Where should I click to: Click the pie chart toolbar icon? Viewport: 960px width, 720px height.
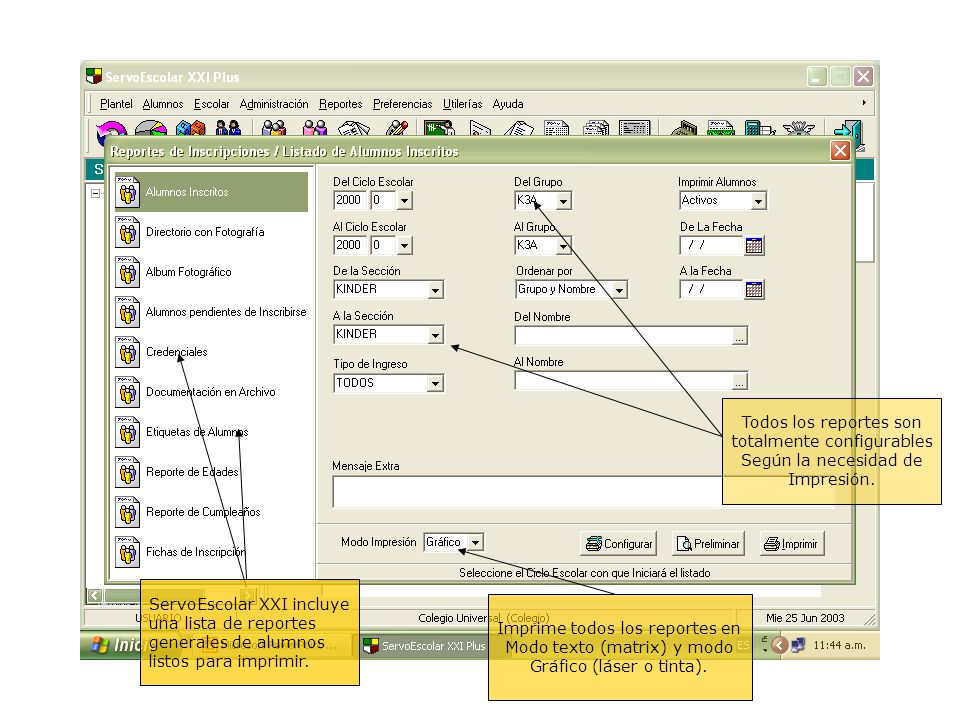coord(151,129)
